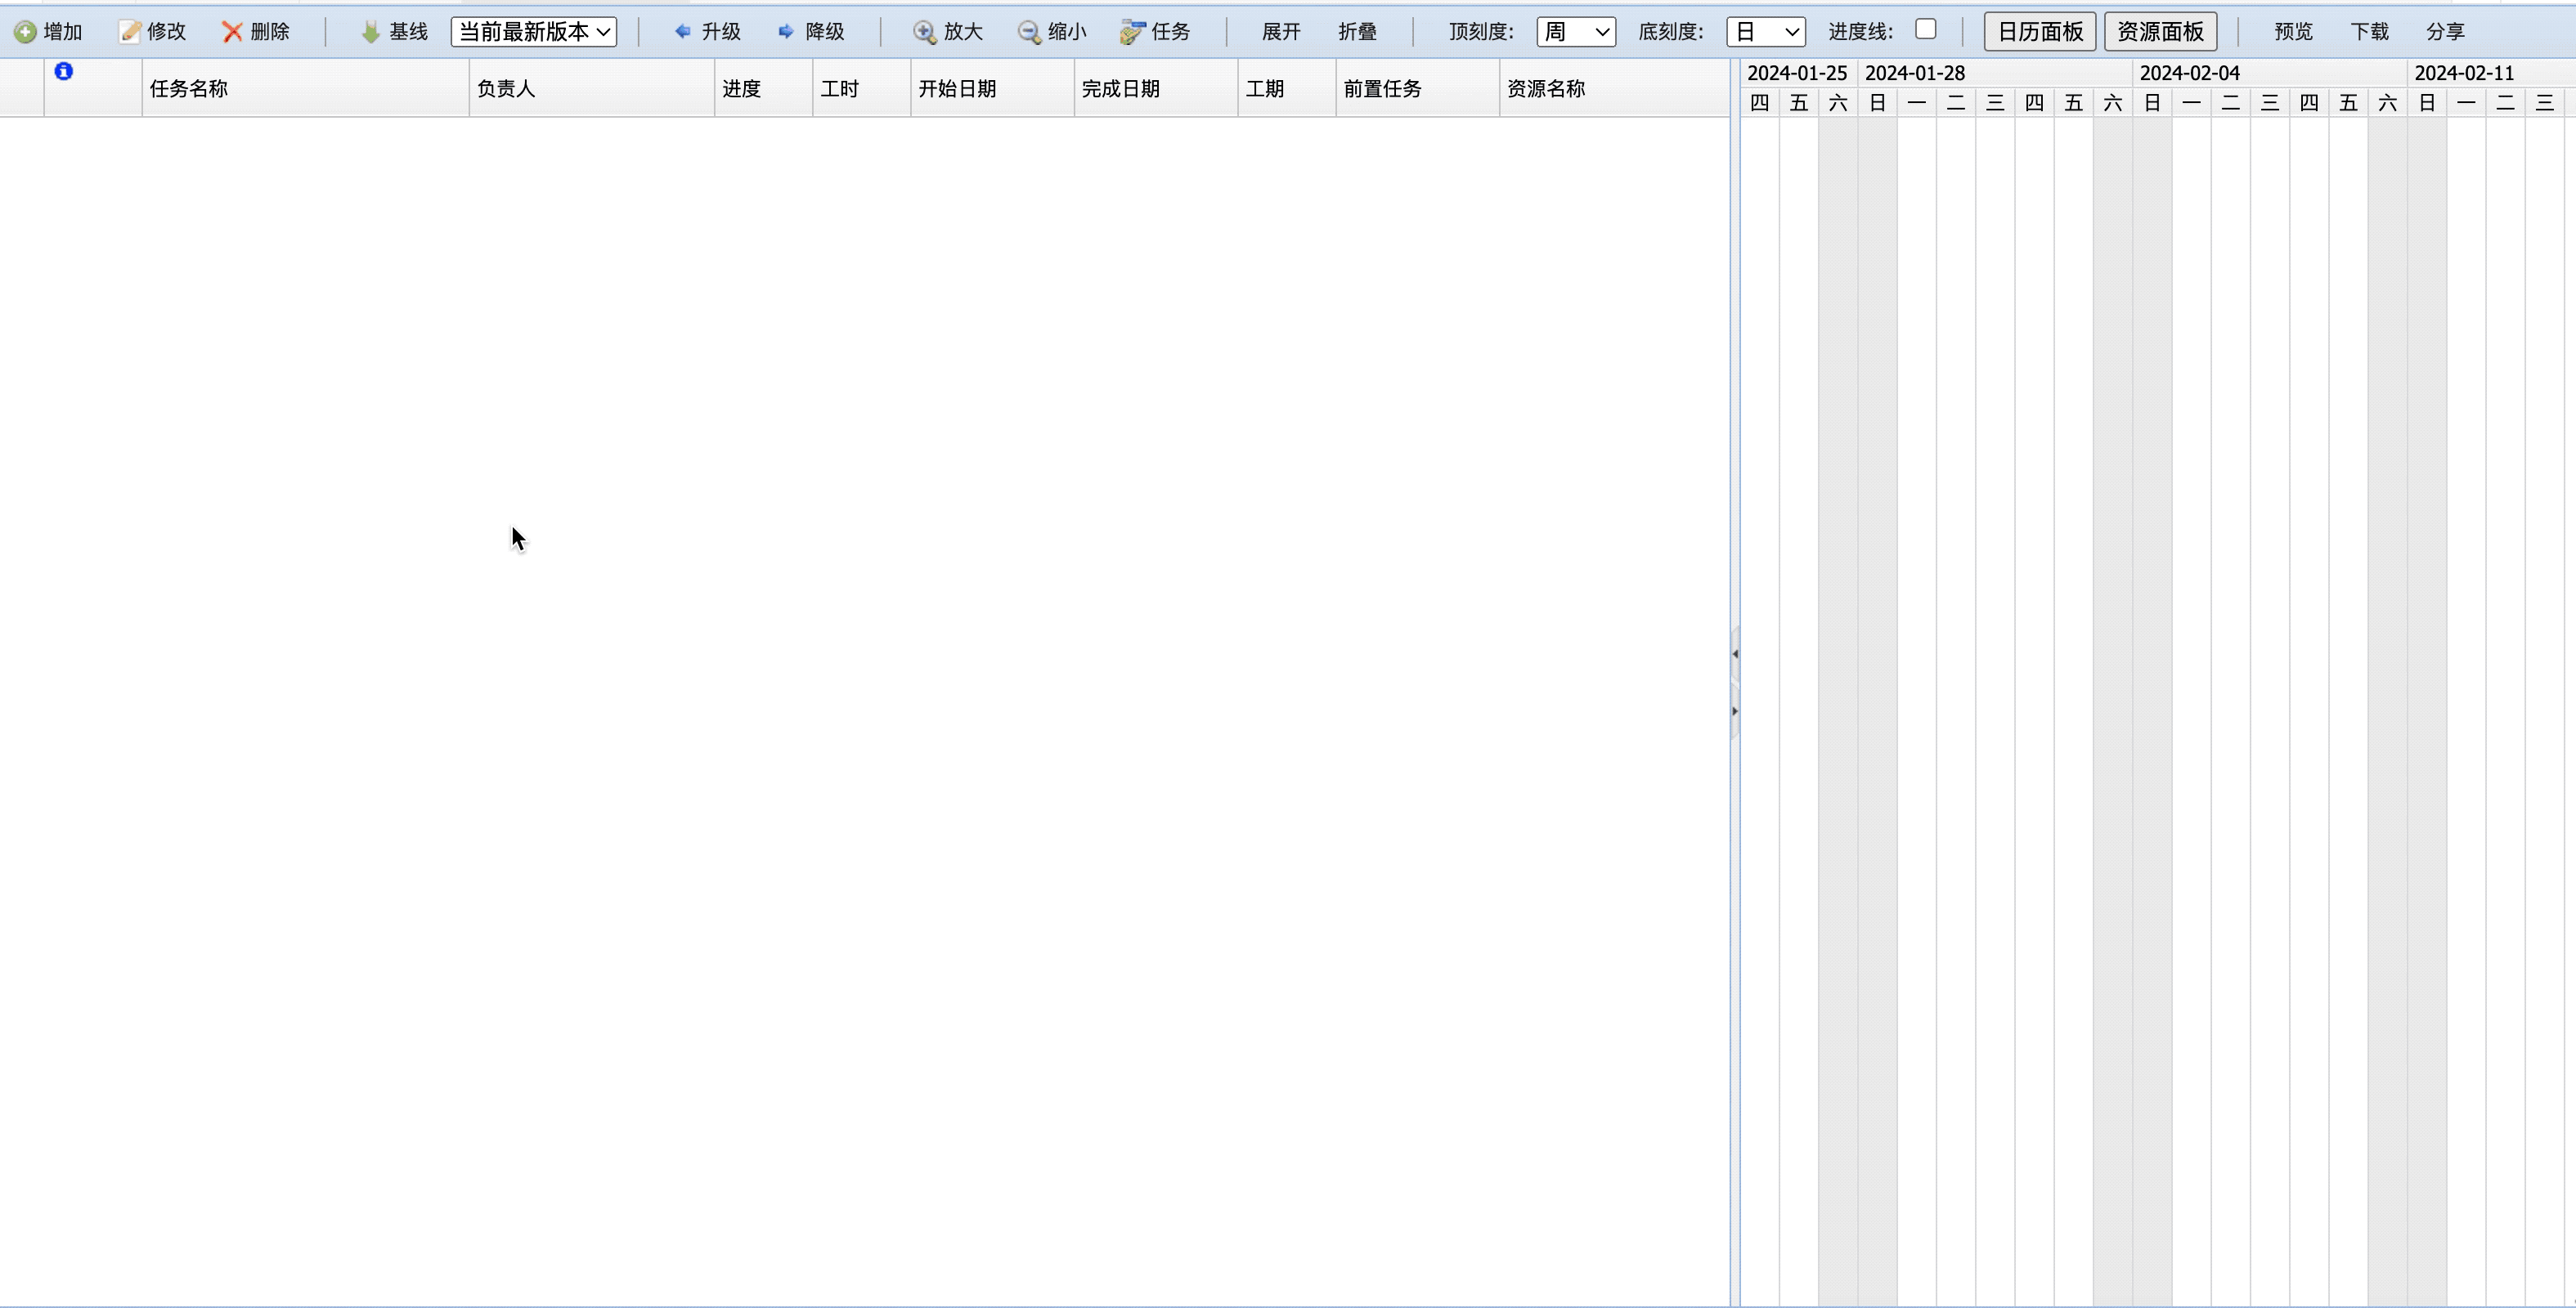
Task: Click the 下载 (Download) button
Action: point(2372,30)
